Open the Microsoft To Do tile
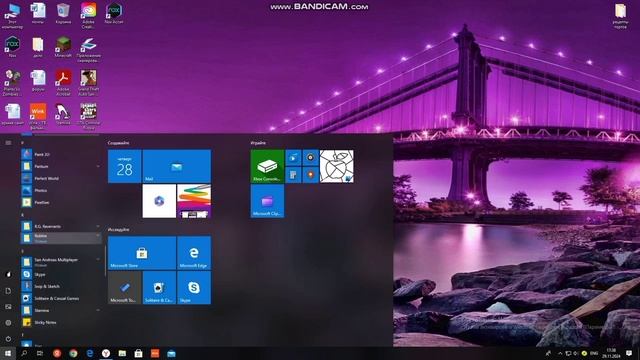The image size is (640, 360). click(x=124, y=287)
